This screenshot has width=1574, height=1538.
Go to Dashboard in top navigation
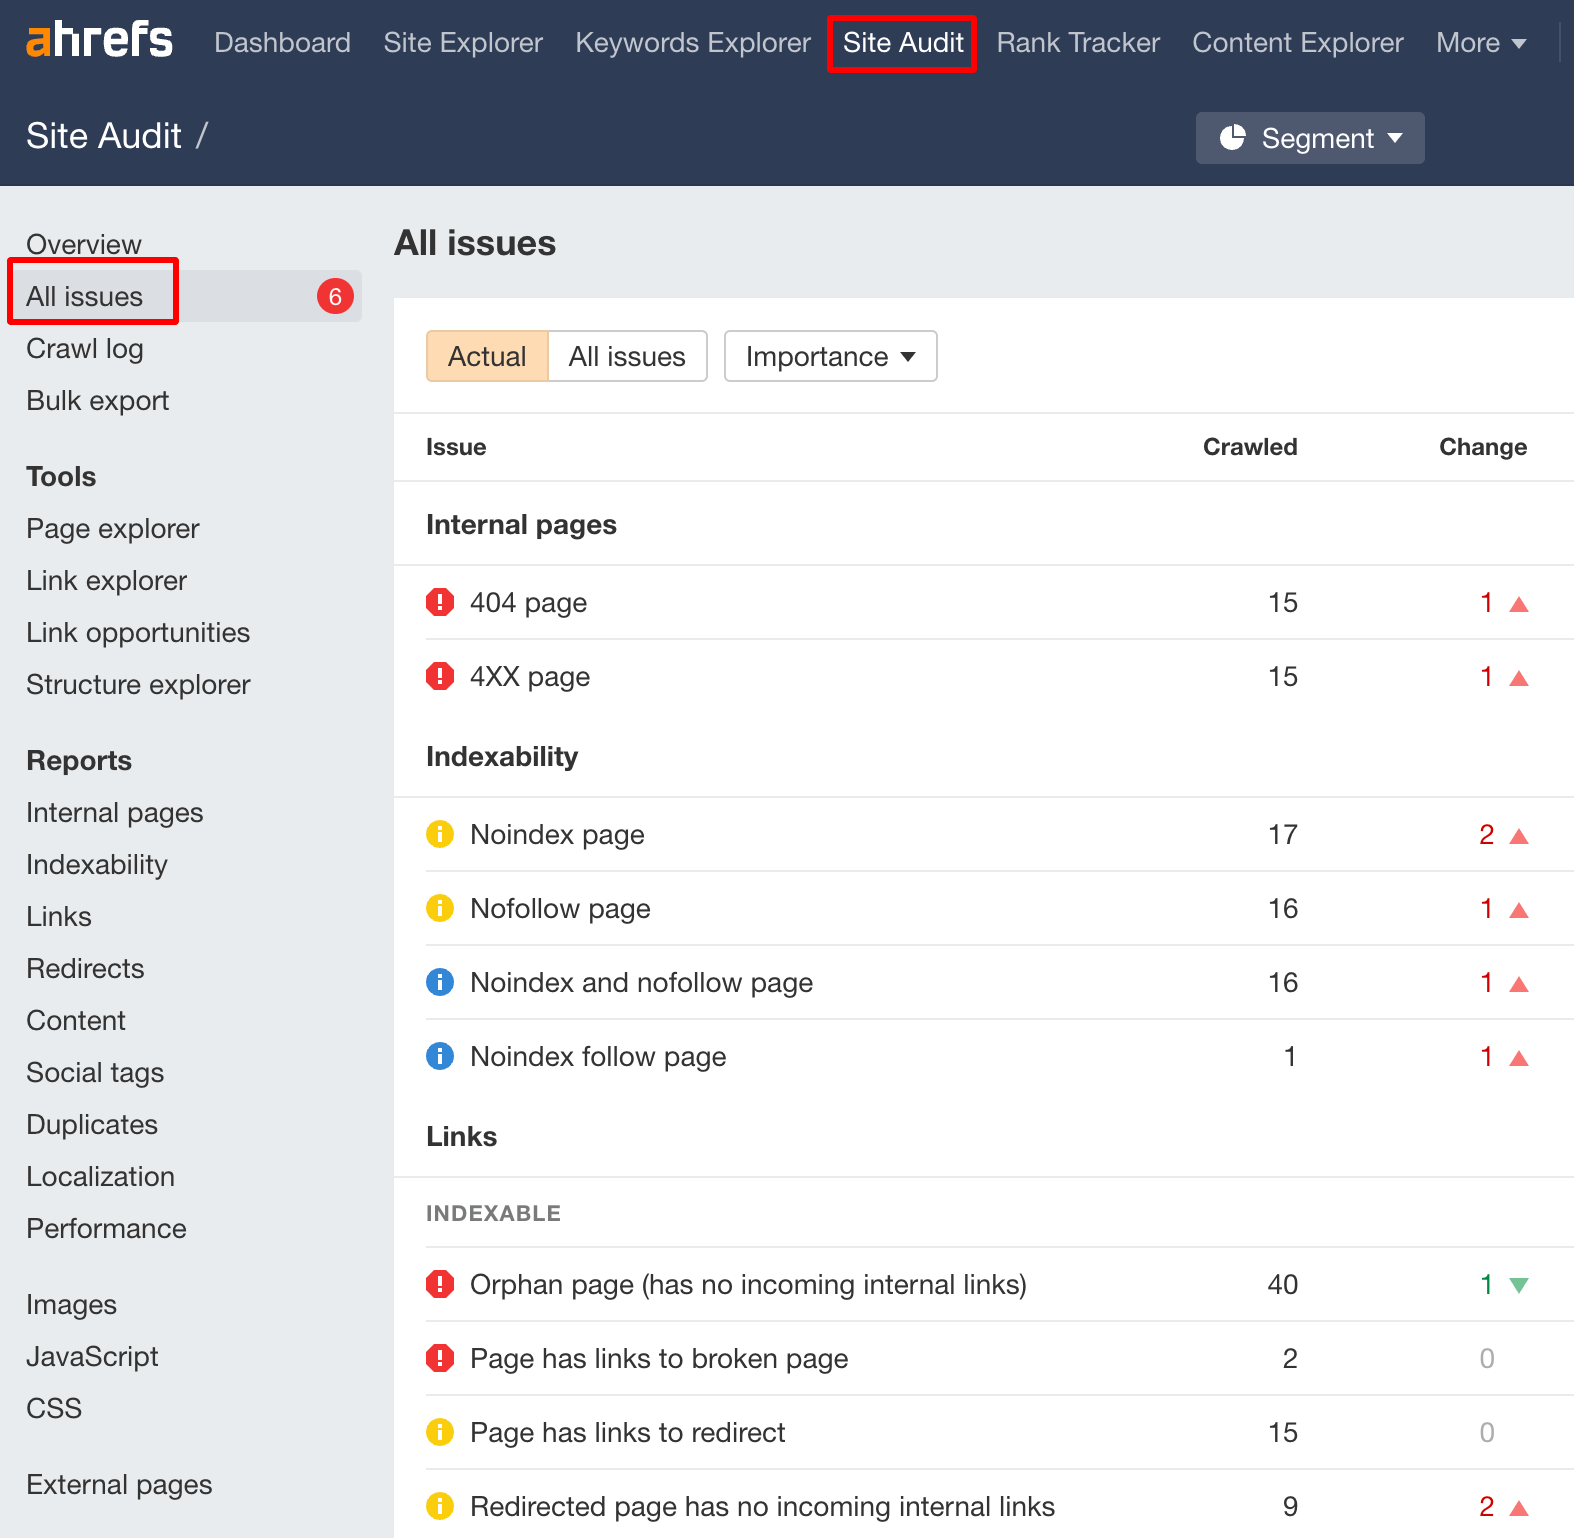pyautogui.click(x=282, y=42)
